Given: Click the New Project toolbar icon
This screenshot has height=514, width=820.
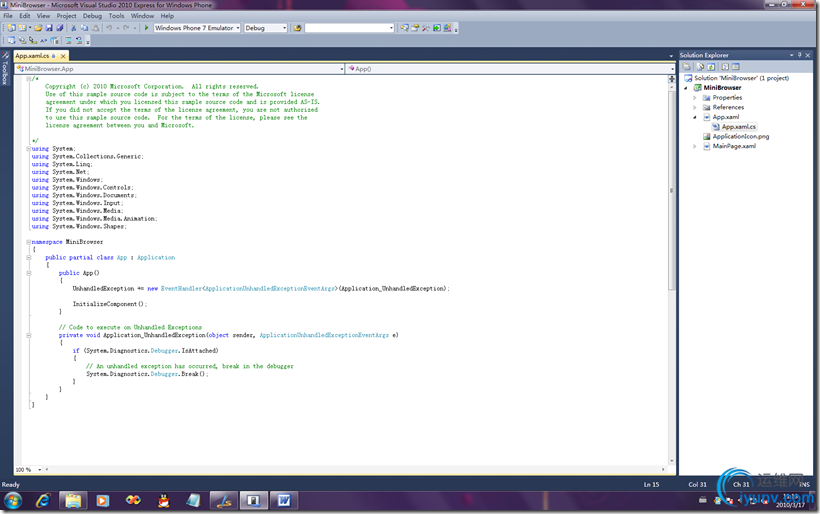Looking at the screenshot, I should [11, 28].
